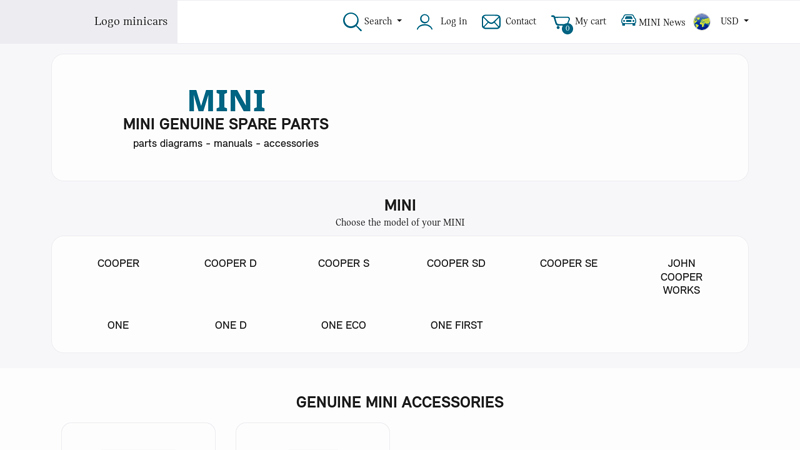Select the ONE ECO model
Image resolution: width=800 pixels, height=450 pixels.
pos(343,325)
